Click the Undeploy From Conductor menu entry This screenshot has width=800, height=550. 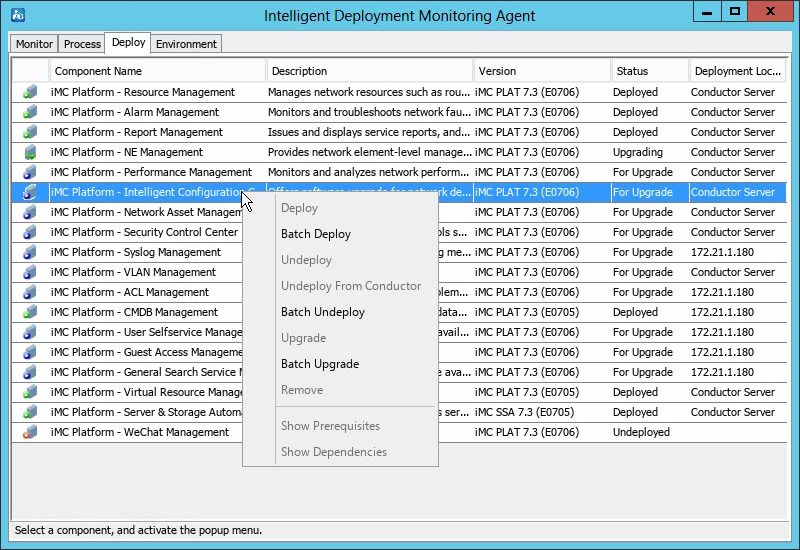351,286
